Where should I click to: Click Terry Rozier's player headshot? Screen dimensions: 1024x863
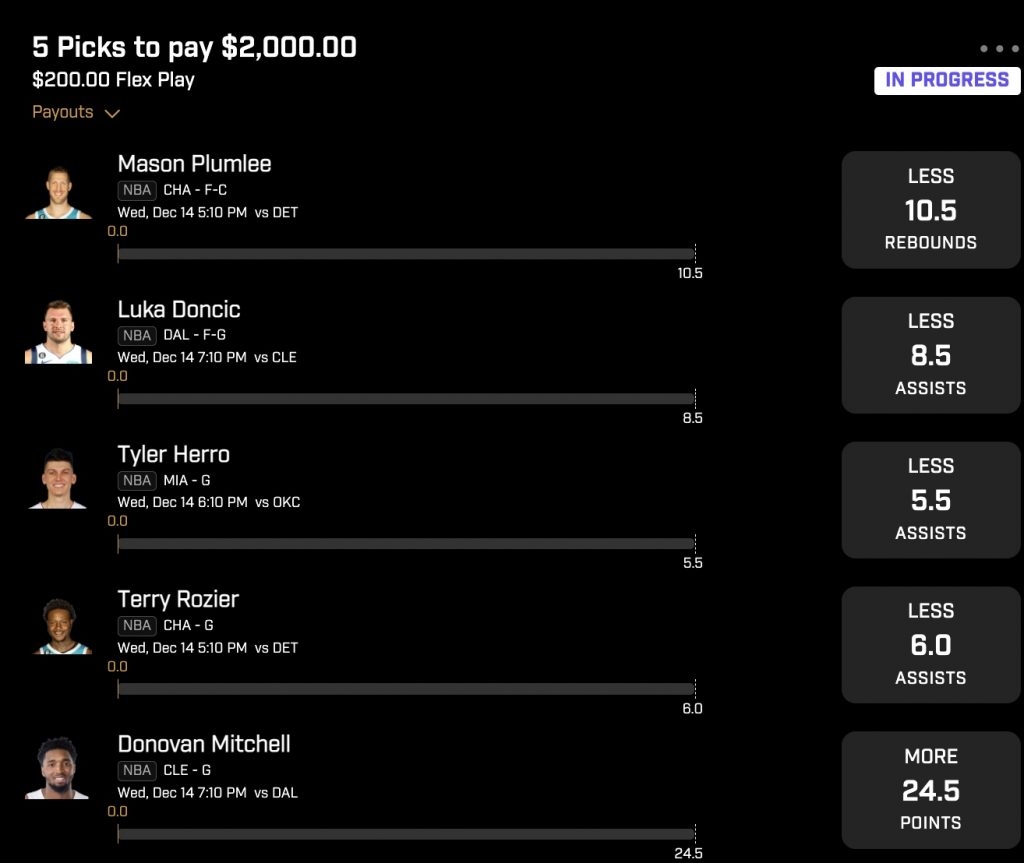coord(60,626)
